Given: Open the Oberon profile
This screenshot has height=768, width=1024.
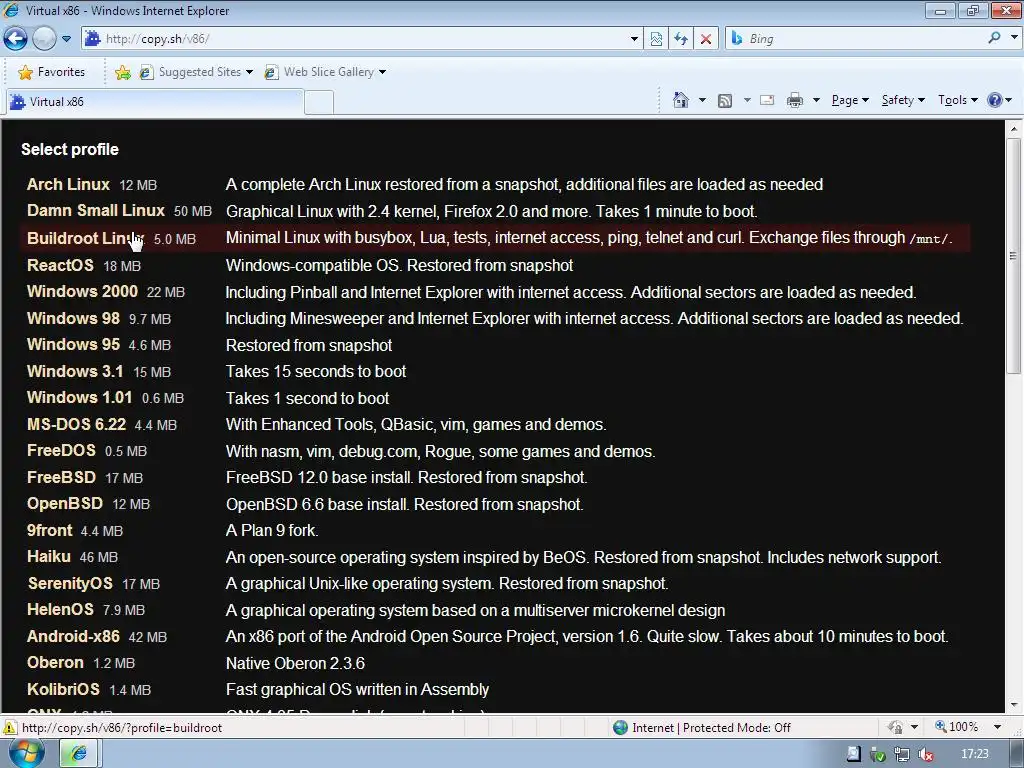Looking at the screenshot, I should pyautogui.click(x=55, y=662).
